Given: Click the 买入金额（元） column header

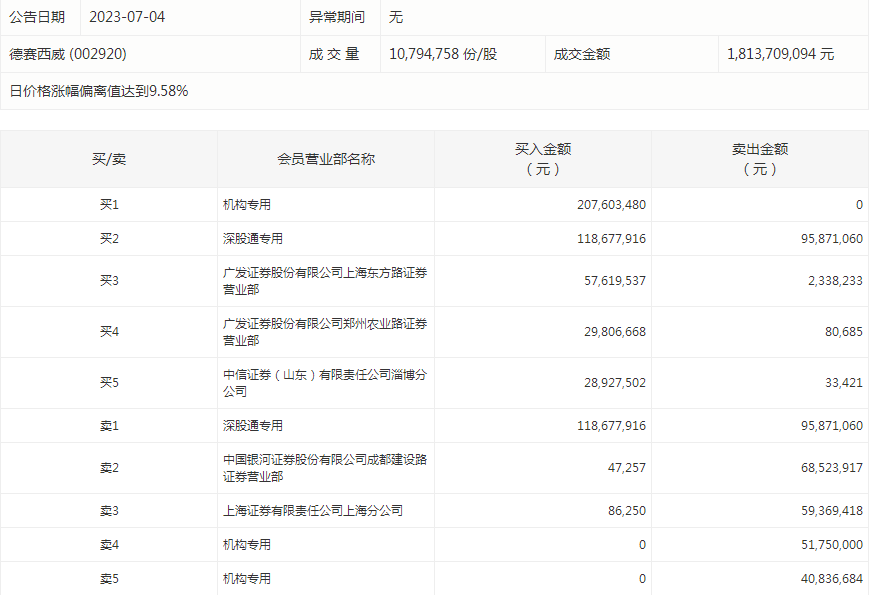Looking at the screenshot, I should click(543, 159).
